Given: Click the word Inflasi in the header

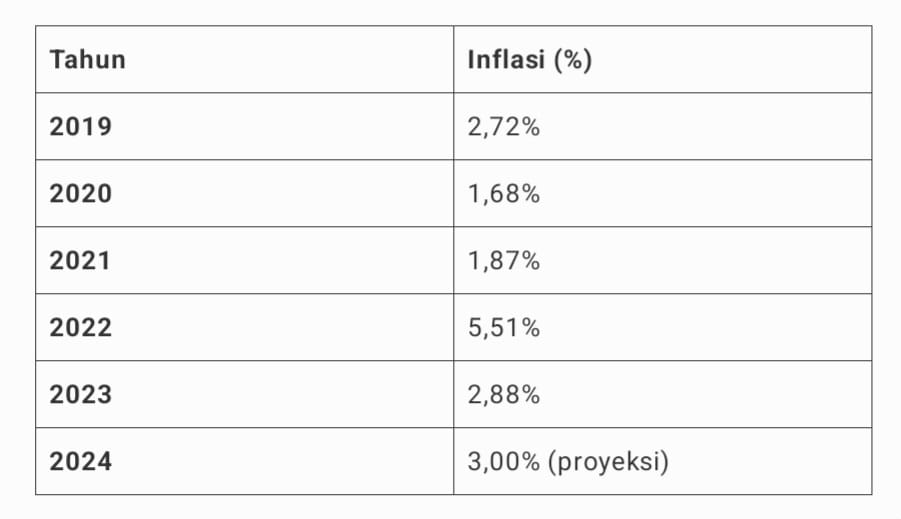Looking at the screenshot, I should point(506,60).
